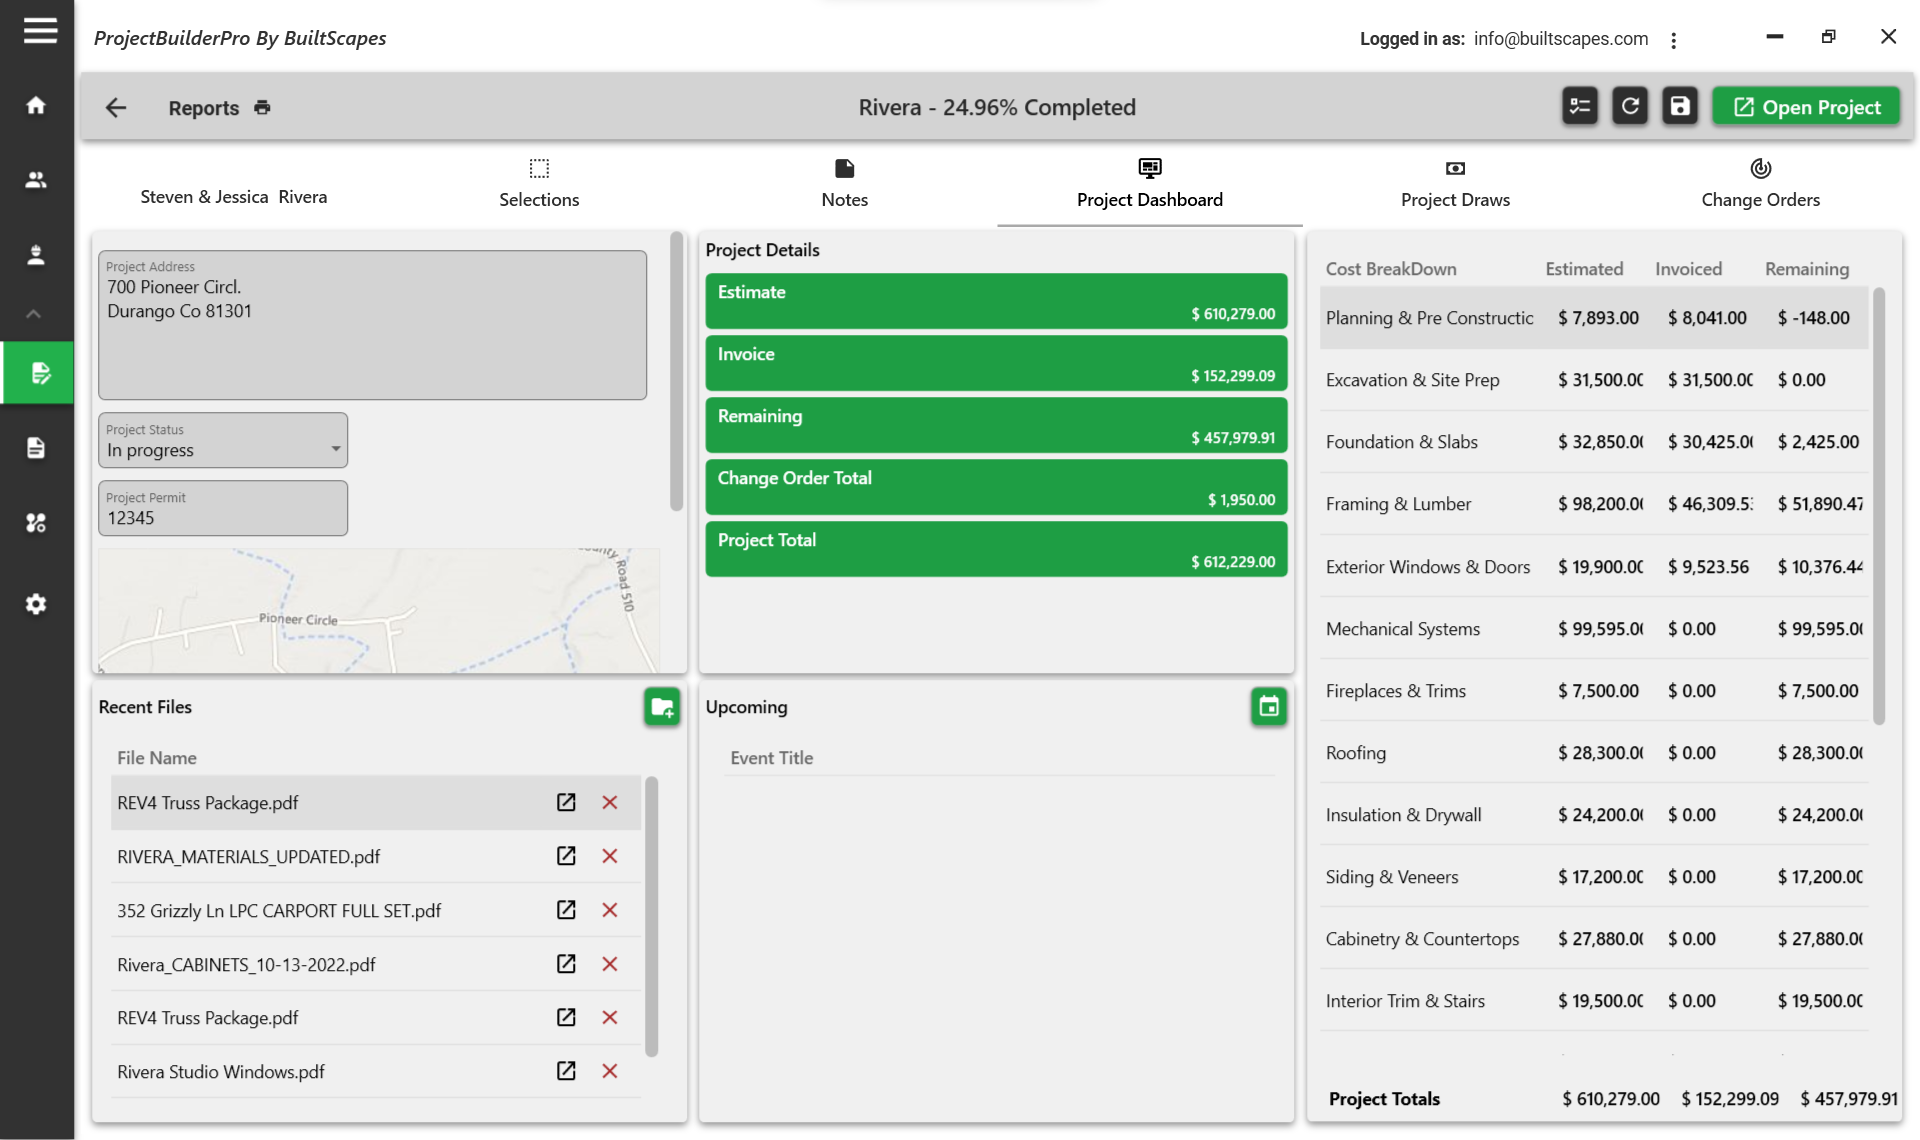Click the Open Project button
1920x1140 pixels.
[1806, 107]
